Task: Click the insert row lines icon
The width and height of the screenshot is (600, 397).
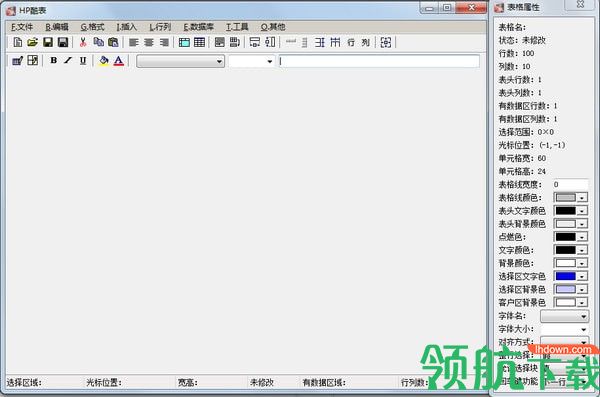Action: [320, 42]
